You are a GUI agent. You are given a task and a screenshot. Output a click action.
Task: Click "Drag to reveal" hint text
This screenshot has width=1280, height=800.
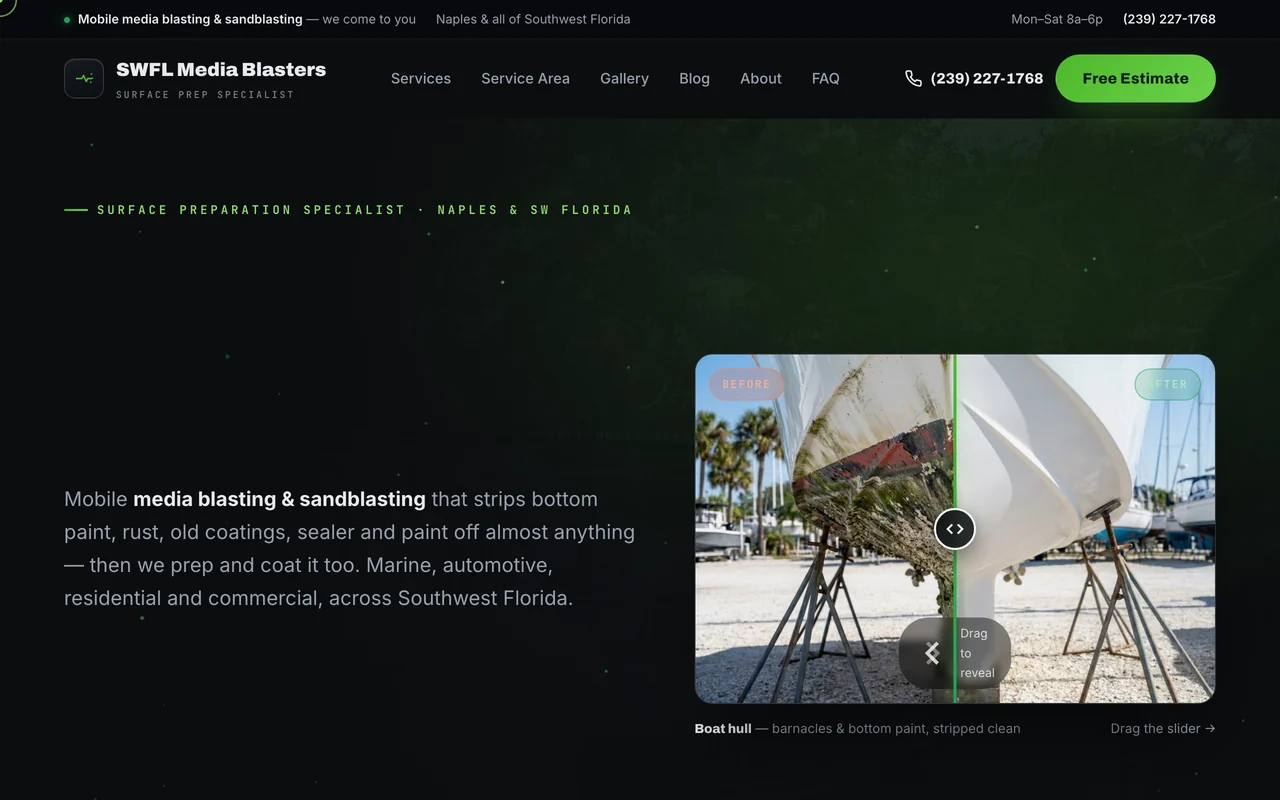[x=977, y=653]
